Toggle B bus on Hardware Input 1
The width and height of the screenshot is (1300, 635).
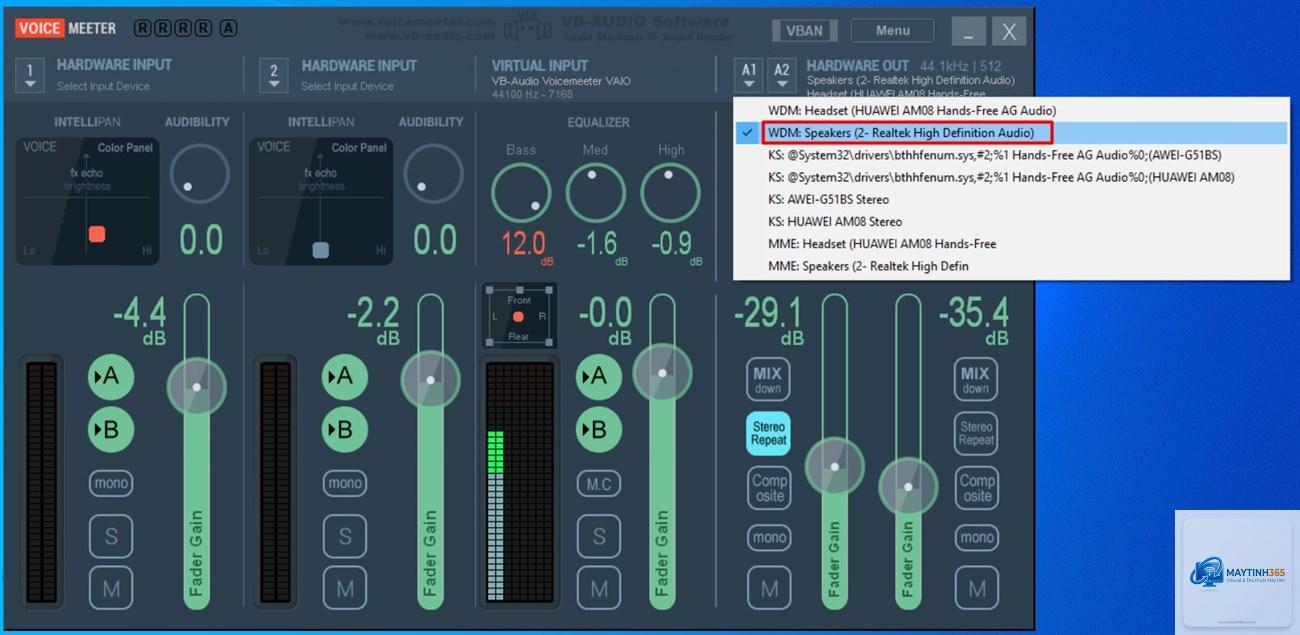click(111, 429)
